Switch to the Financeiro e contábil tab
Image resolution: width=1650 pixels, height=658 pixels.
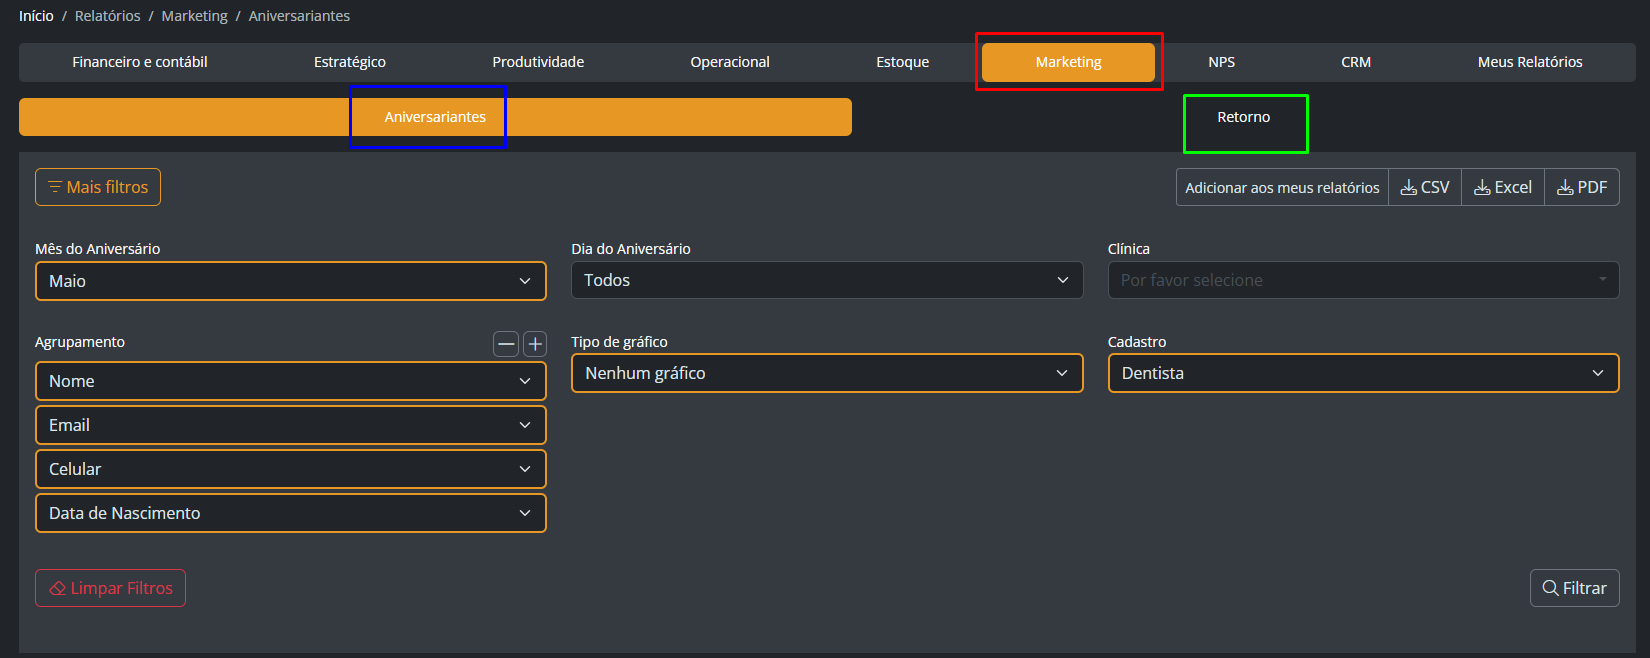coord(140,62)
